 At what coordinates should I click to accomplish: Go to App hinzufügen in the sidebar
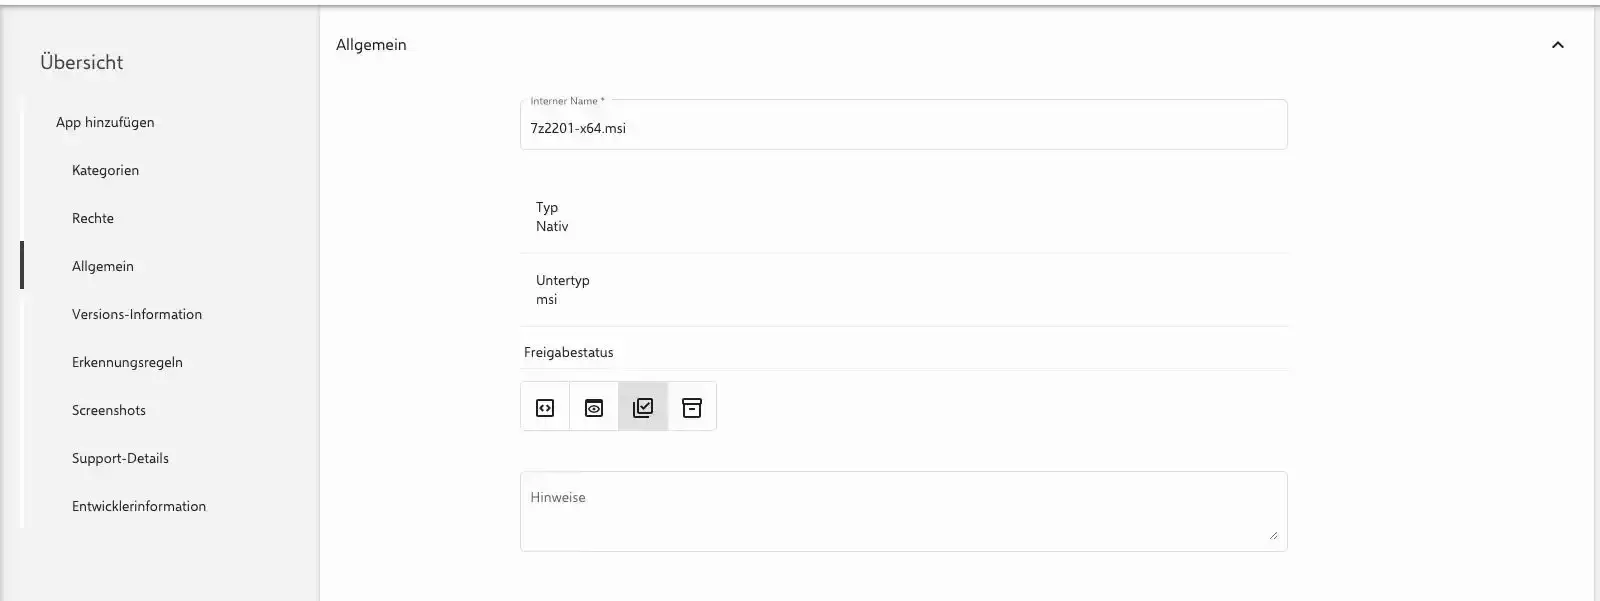click(x=105, y=122)
